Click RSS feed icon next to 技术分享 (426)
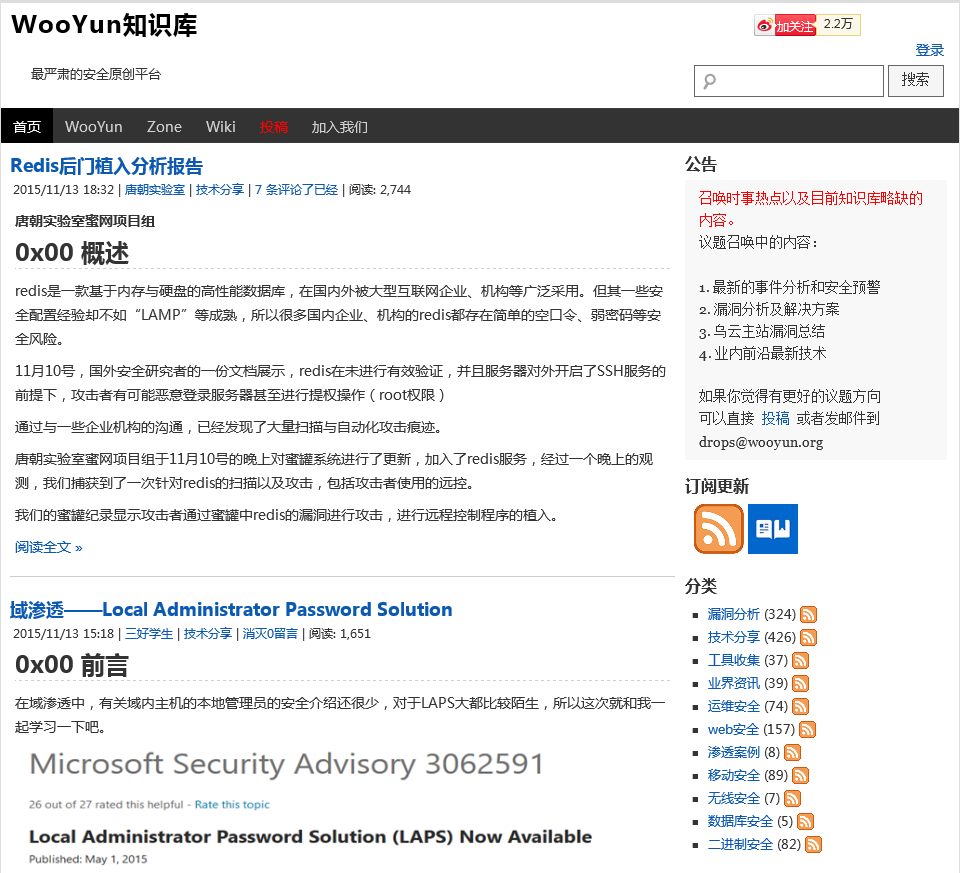The image size is (960, 873). coord(808,637)
